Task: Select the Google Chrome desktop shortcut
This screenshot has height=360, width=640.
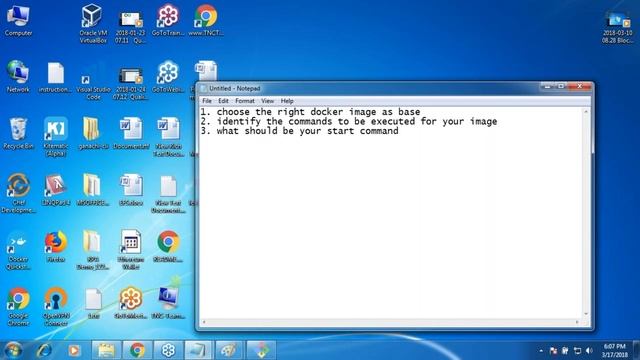Action: tap(18, 307)
